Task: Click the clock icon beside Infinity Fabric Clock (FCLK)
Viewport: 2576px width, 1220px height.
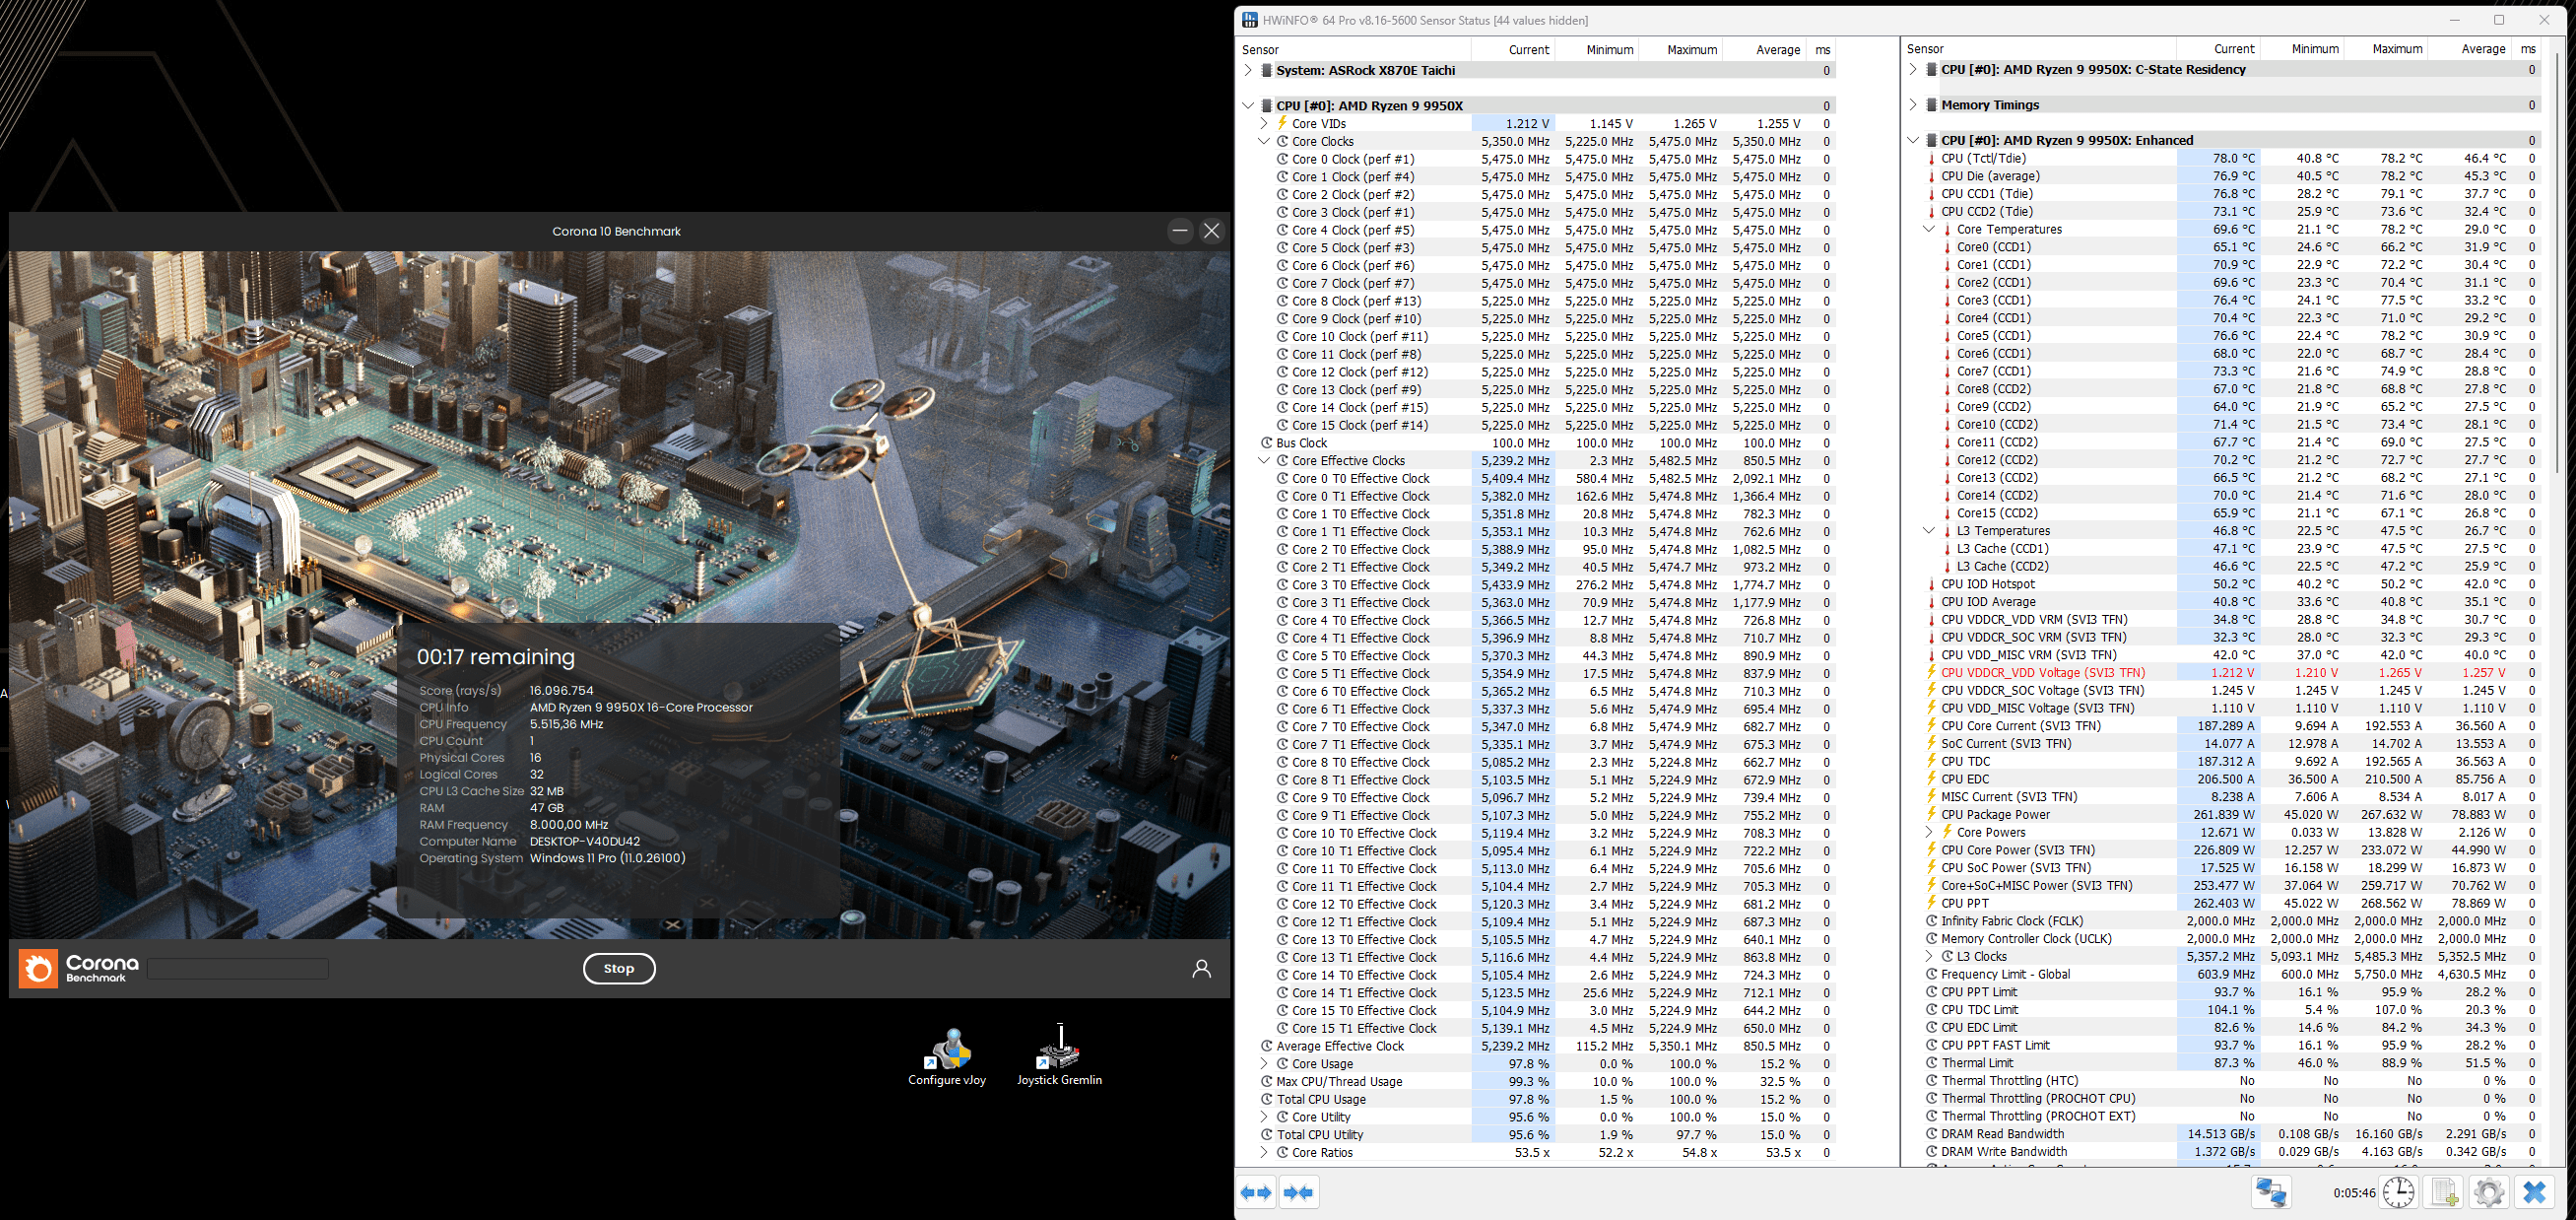Action: [x=1931, y=921]
